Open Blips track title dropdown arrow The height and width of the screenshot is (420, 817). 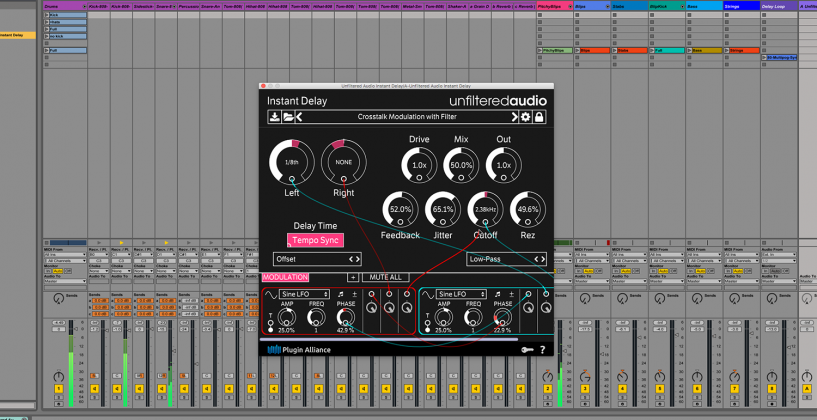(607, 6)
